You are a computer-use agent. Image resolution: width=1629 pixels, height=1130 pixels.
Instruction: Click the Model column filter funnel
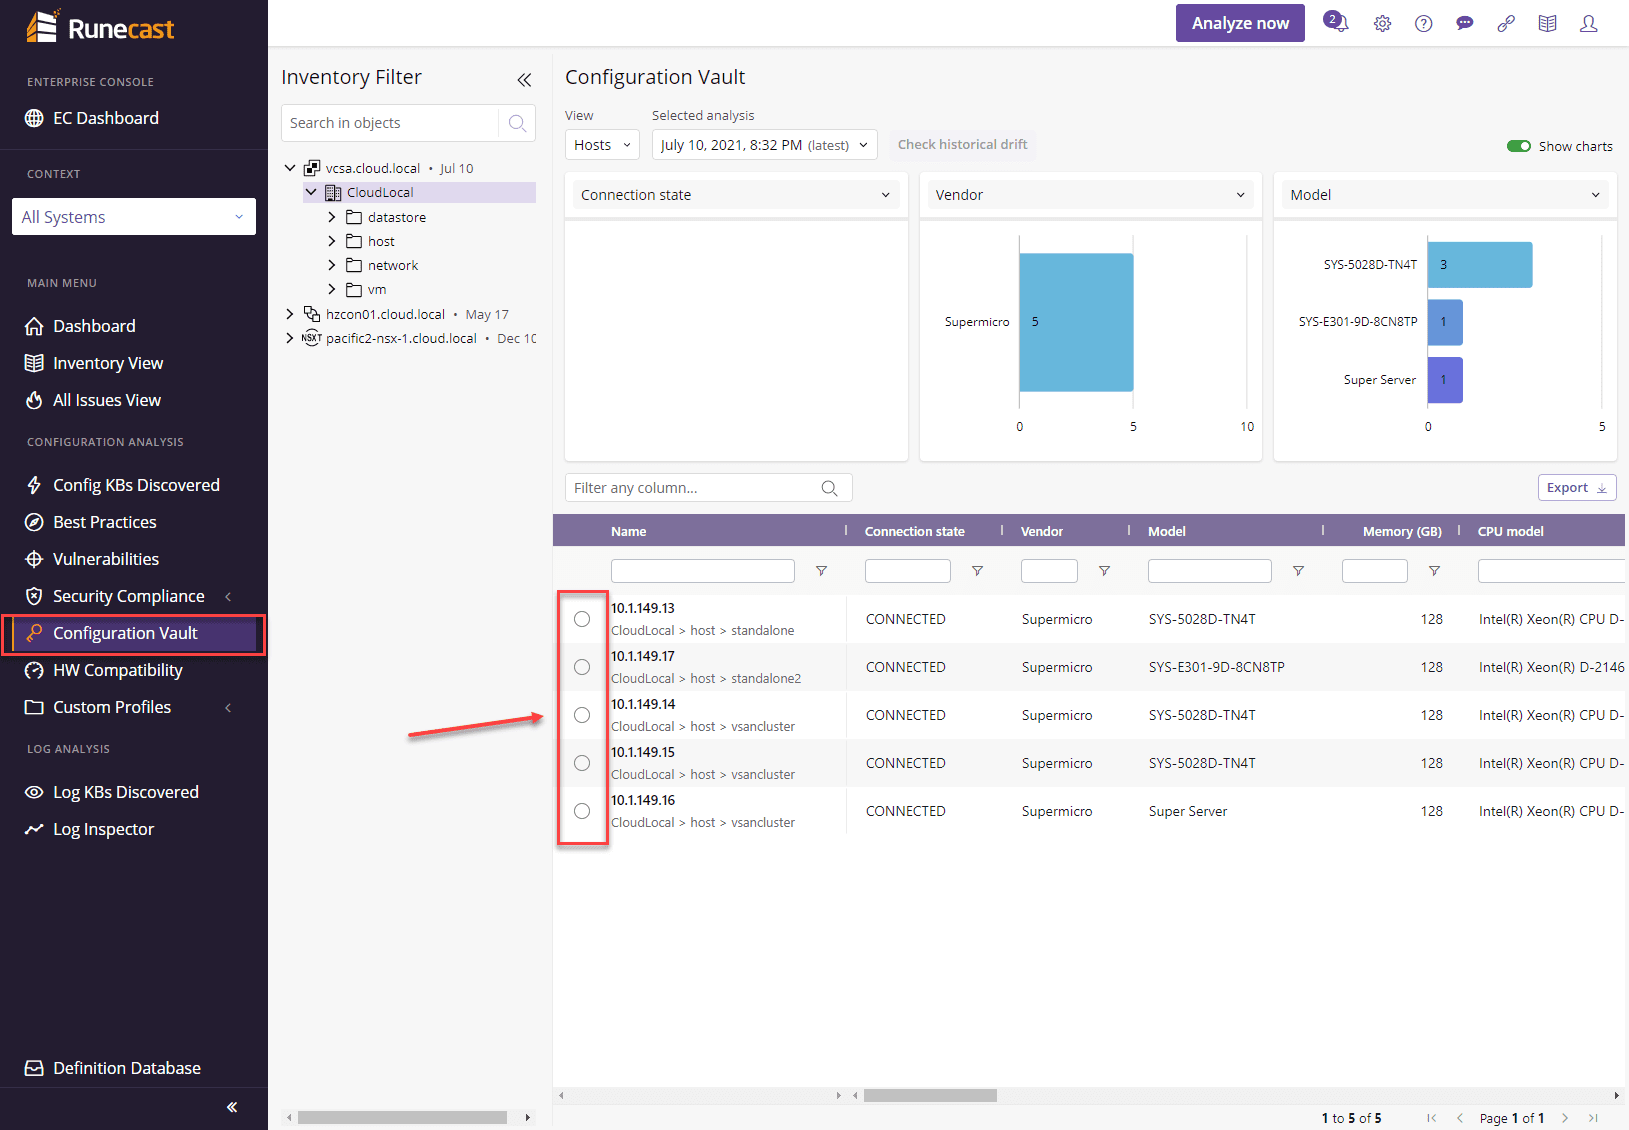click(1298, 571)
